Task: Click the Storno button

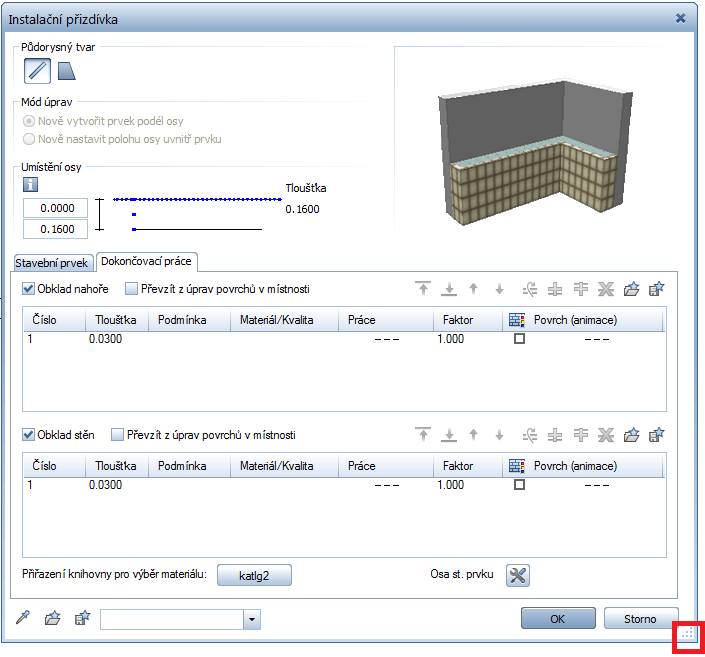Action: [640, 619]
